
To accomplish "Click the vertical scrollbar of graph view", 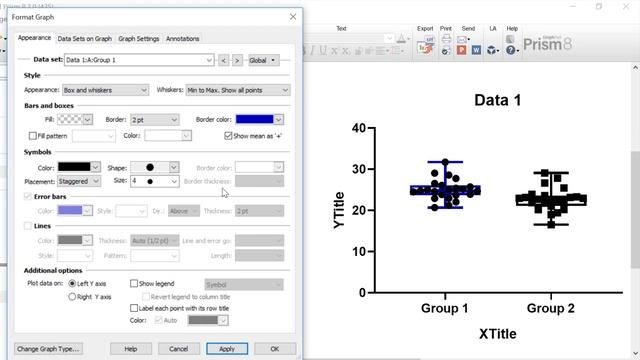I will (636, 210).
